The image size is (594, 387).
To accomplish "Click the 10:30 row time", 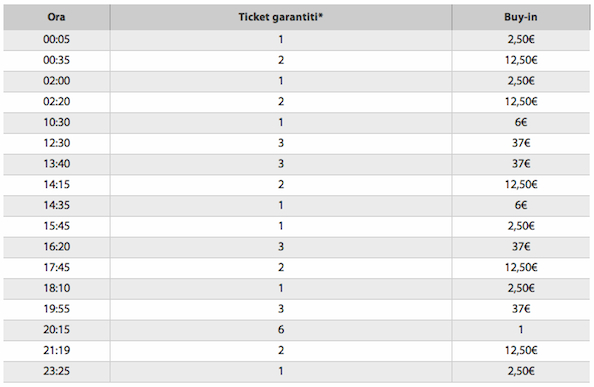I will [x=56, y=122].
